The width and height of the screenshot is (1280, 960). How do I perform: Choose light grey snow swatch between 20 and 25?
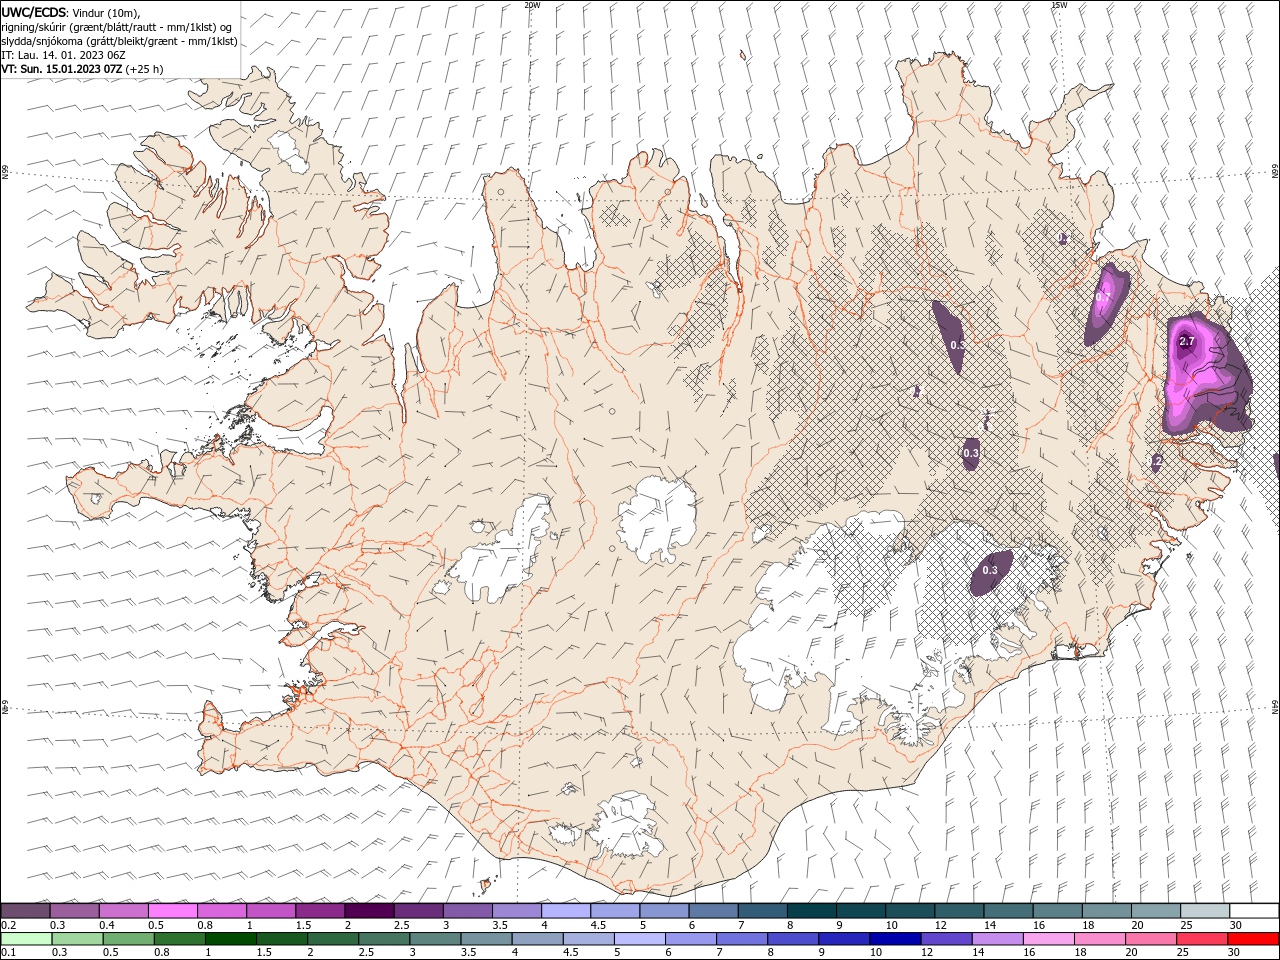pos(1155,911)
